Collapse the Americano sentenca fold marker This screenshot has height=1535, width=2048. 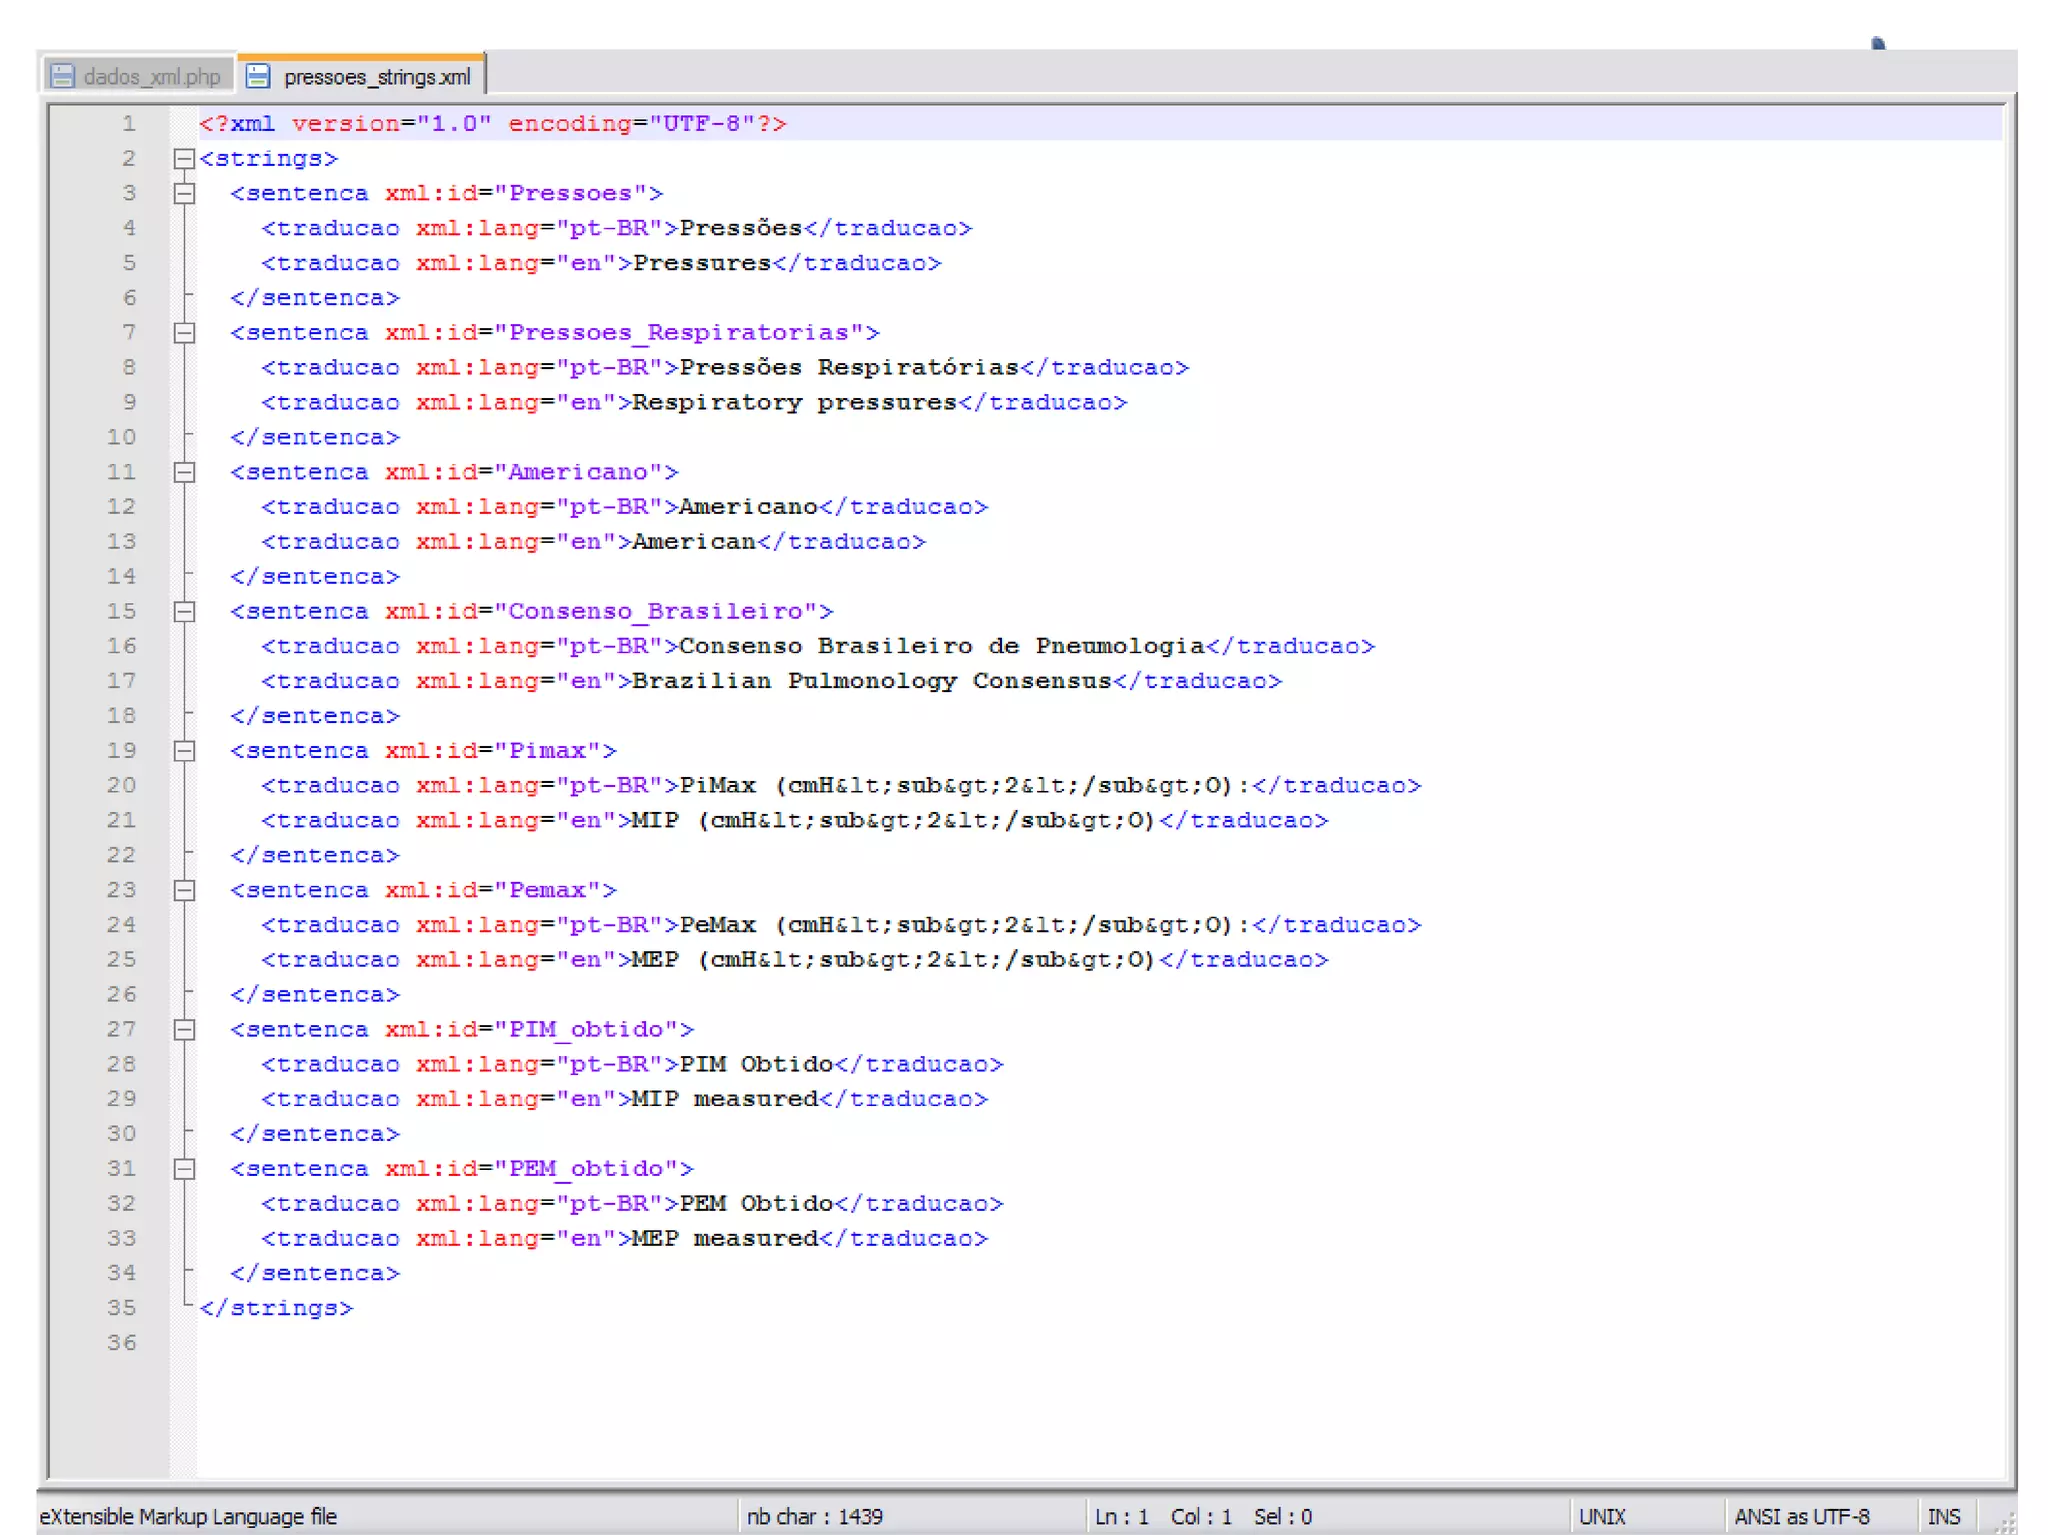(184, 472)
